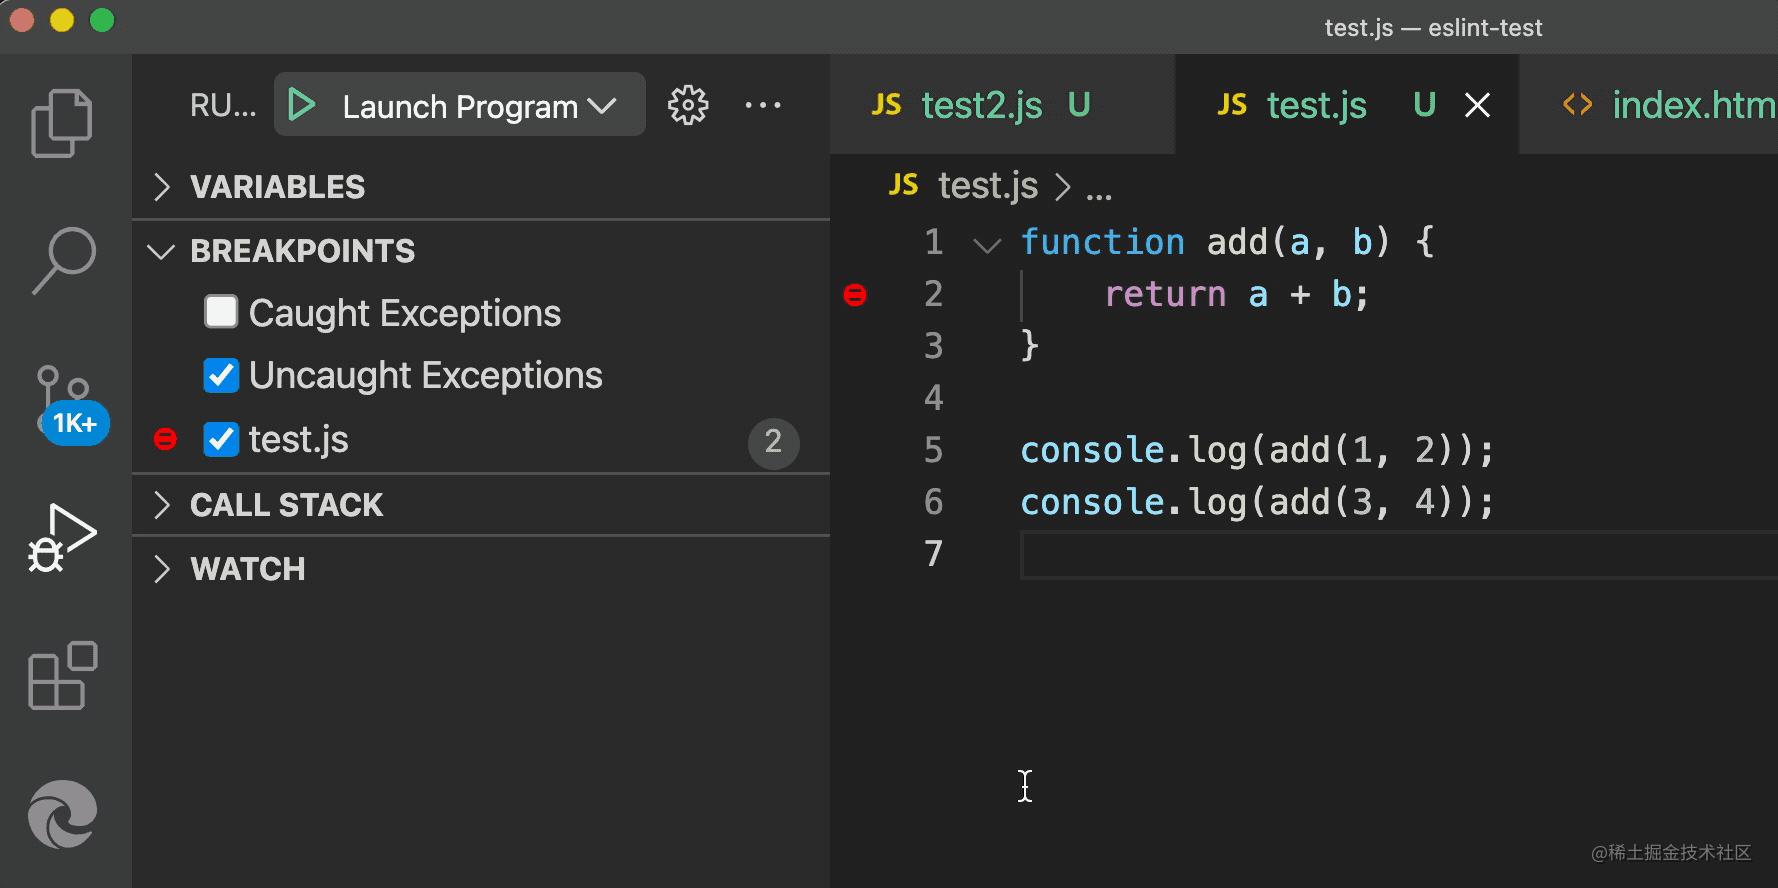The height and width of the screenshot is (888, 1778).
Task: Expand the WATCH section
Action: [247, 569]
